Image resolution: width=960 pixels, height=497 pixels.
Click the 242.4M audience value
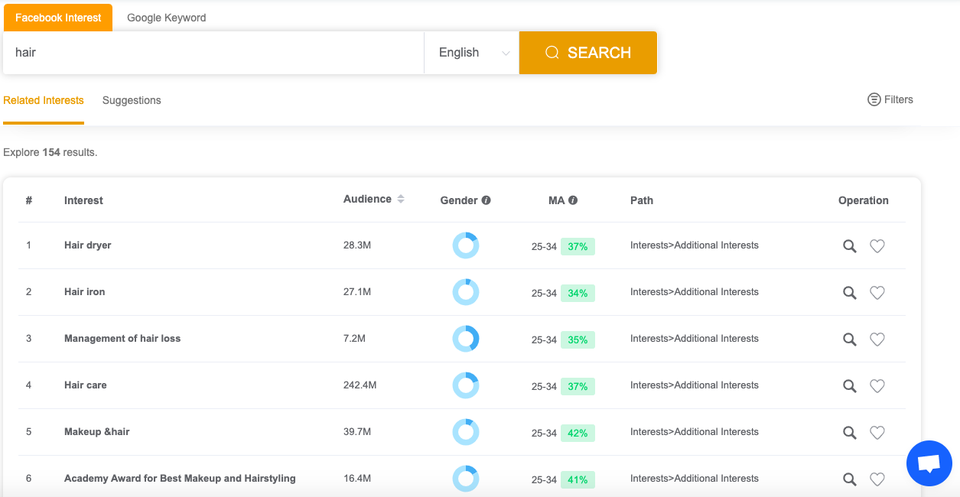(360, 385)
